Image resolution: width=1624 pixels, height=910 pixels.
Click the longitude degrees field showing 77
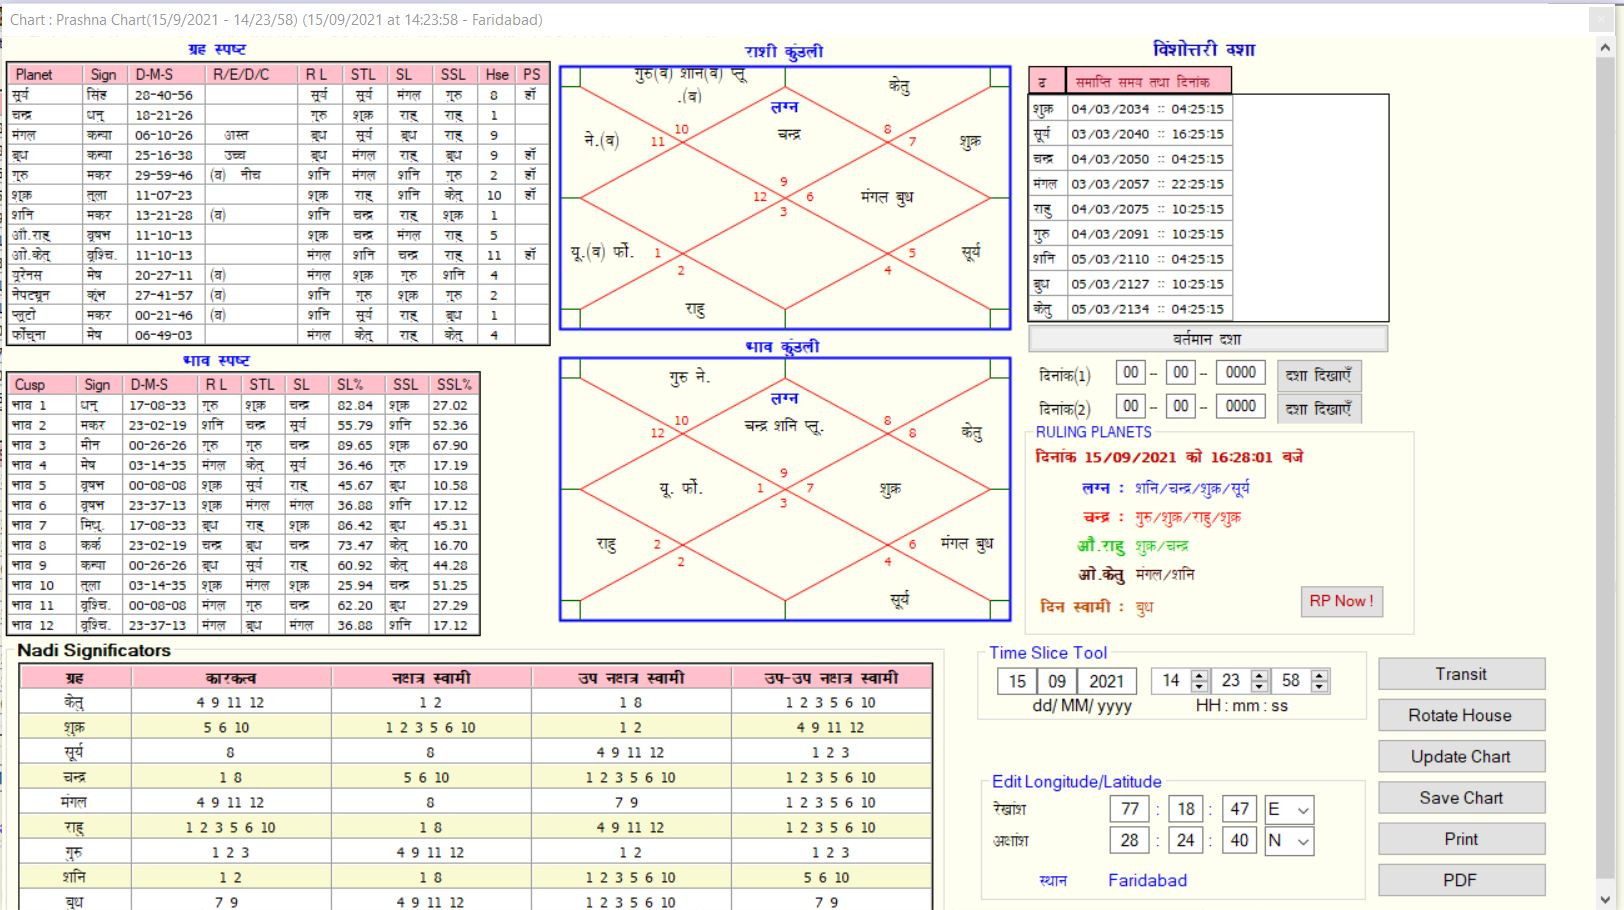click(1129, 809)
